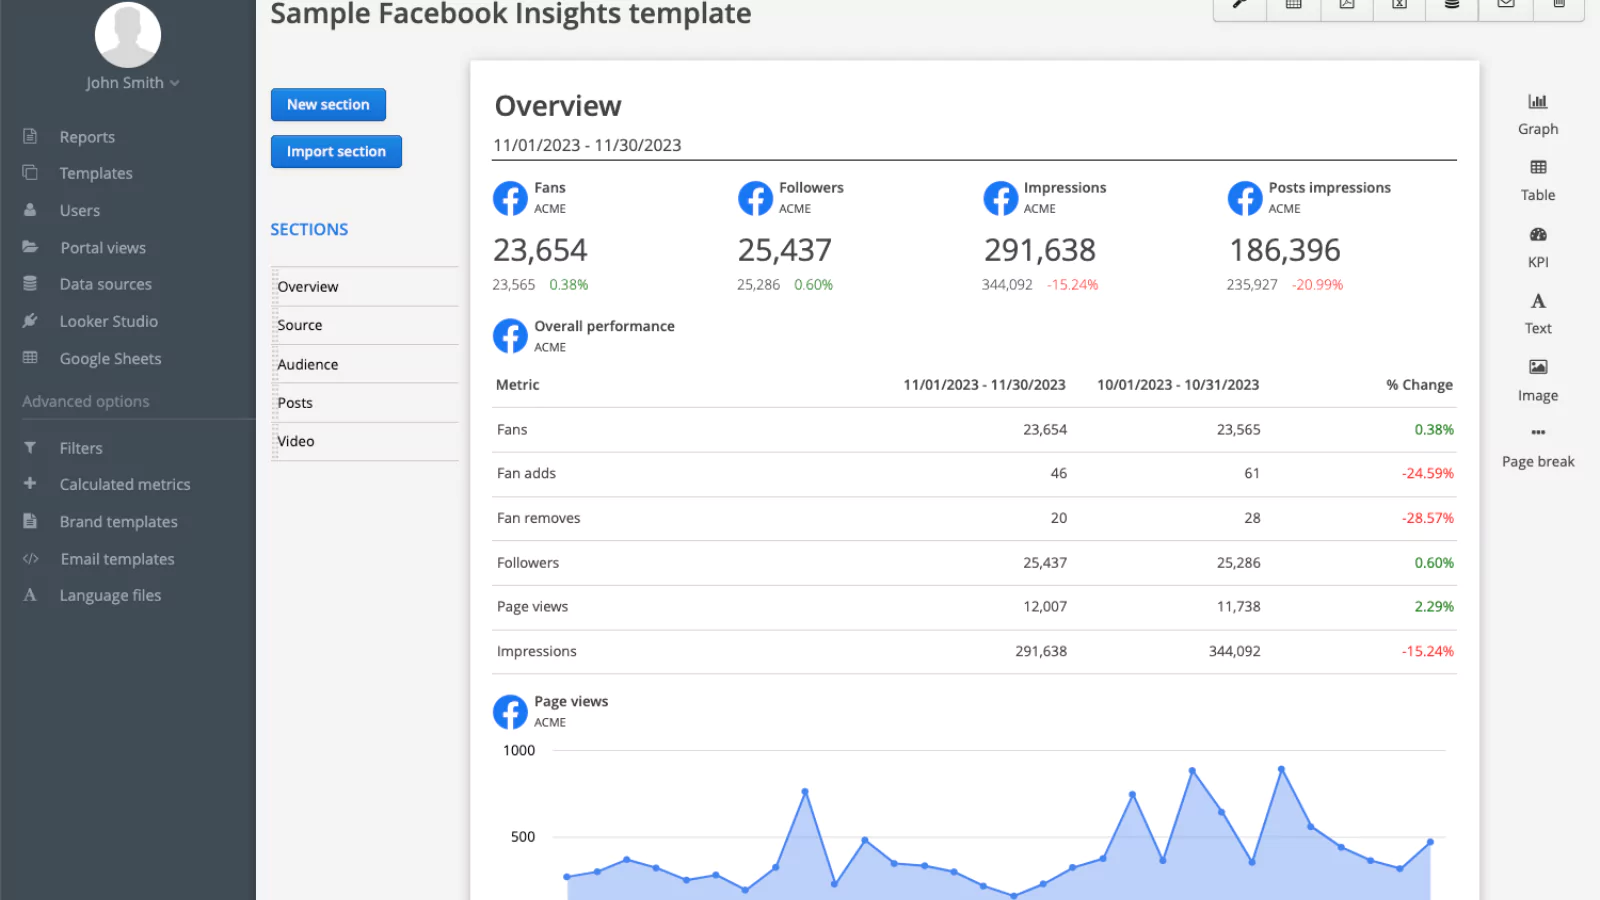
Task: Click the Users sidebar icon
Action: tap(30, 210)
